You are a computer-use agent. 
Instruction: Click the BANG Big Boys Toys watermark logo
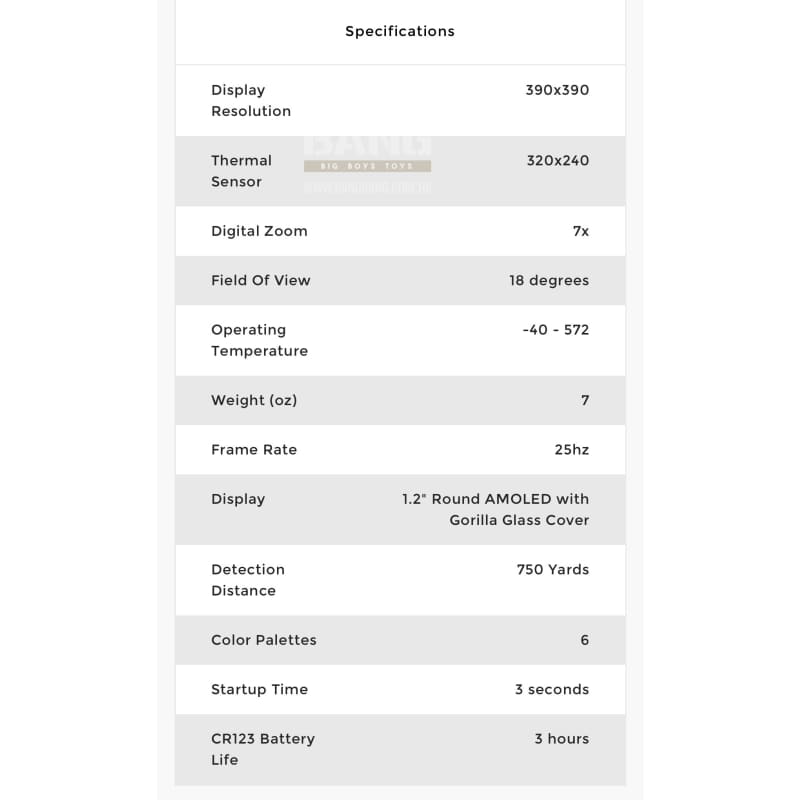(x=367, y=160)
